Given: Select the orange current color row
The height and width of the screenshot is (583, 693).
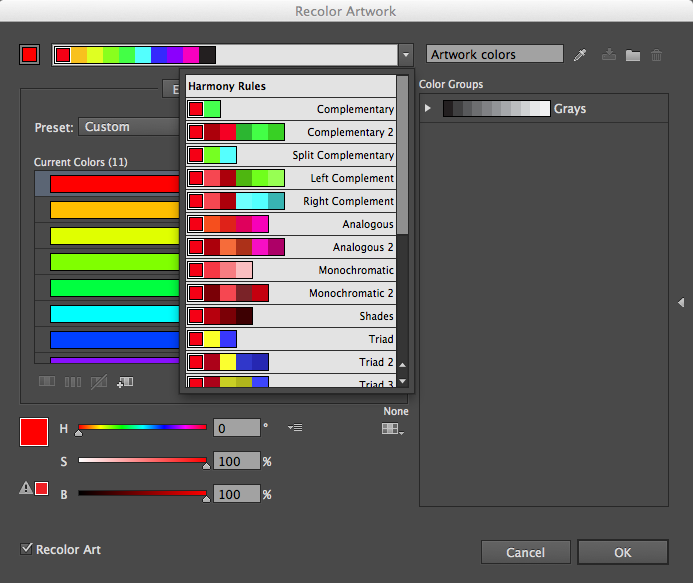Looking at the screenshot, I should pos(107,210).
